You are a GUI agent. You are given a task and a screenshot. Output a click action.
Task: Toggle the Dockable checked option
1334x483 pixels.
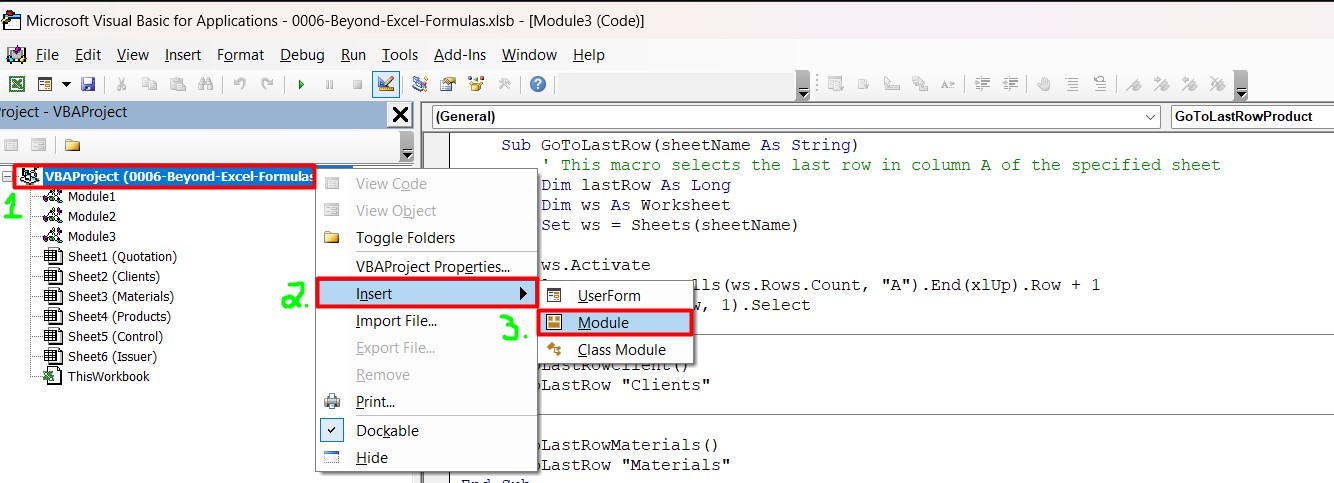(x=427, y=431)
